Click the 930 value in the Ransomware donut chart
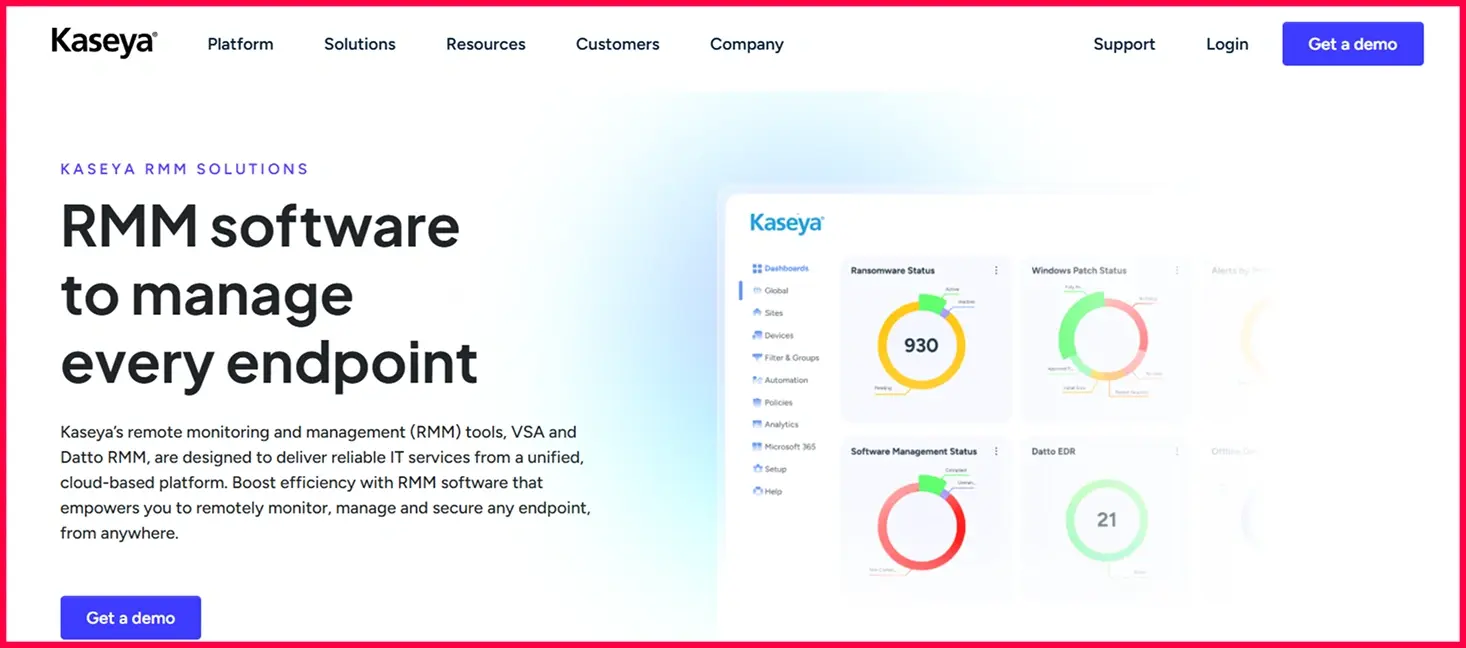Image resolution: width=1466 pixels, height=648 pixels. point(921,345)
